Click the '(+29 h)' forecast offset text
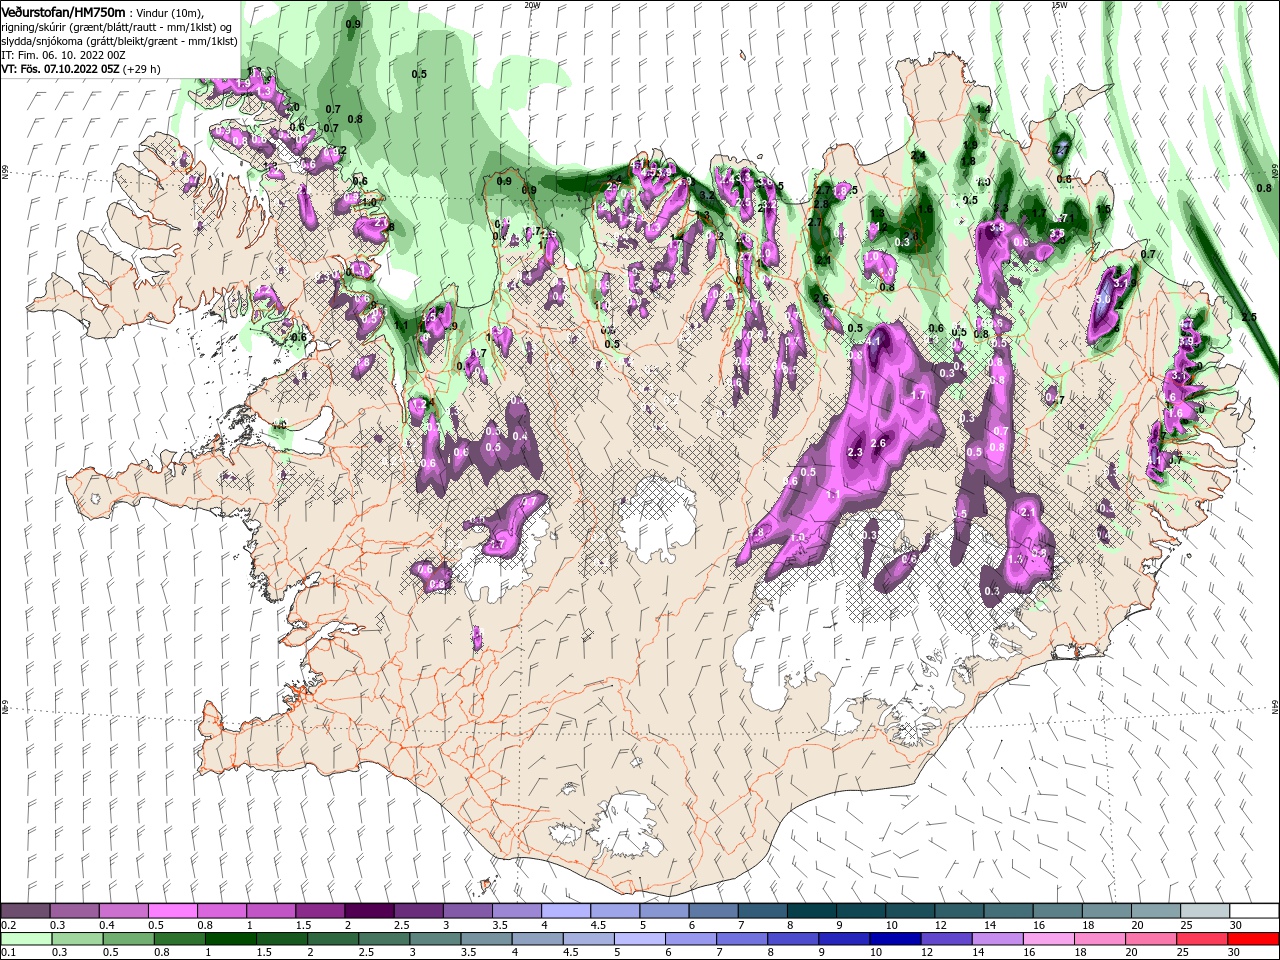1280x960 pixels. pos(141,69)
